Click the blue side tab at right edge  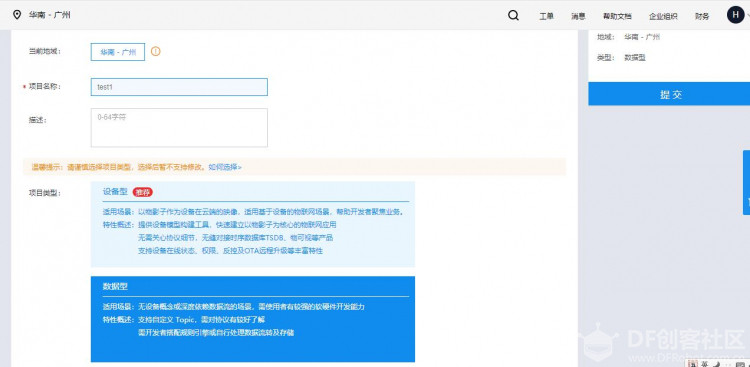746,182
